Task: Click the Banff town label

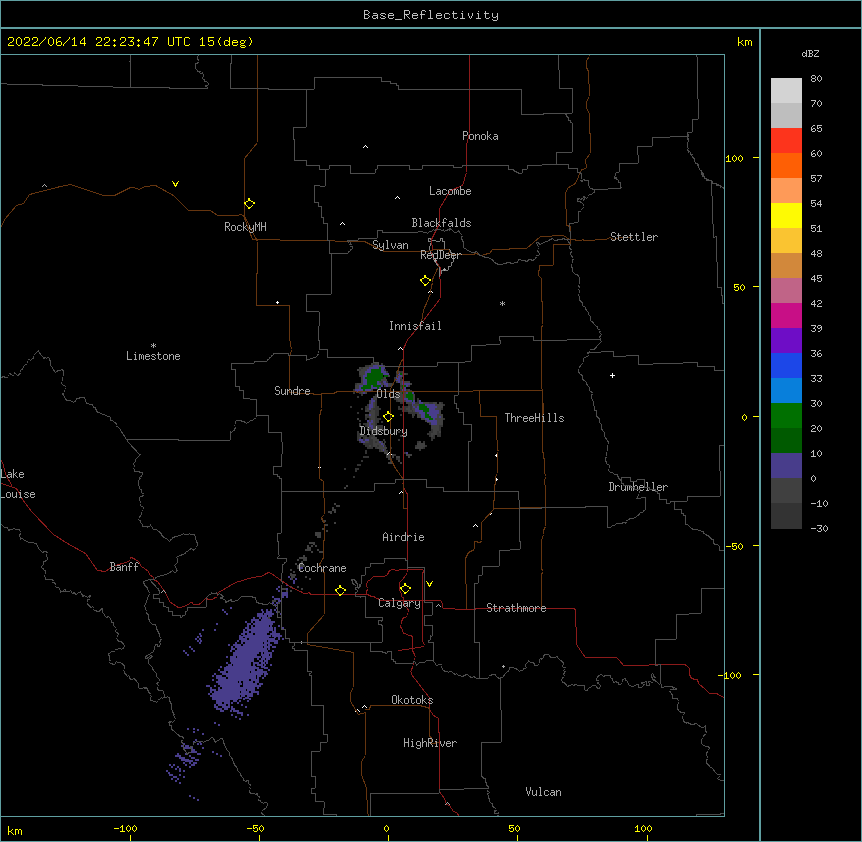Action: tap(124, 567)
